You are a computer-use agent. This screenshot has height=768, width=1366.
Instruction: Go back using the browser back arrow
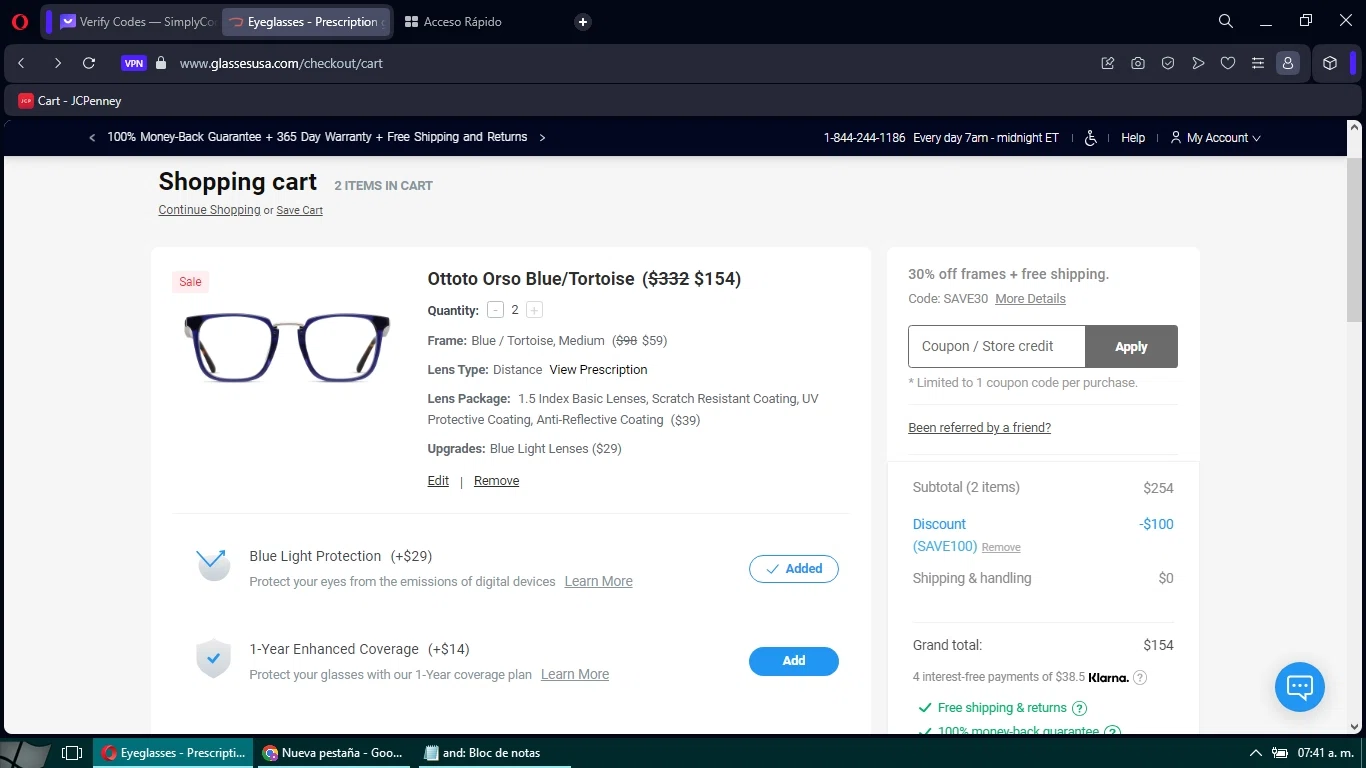[21, 63]
